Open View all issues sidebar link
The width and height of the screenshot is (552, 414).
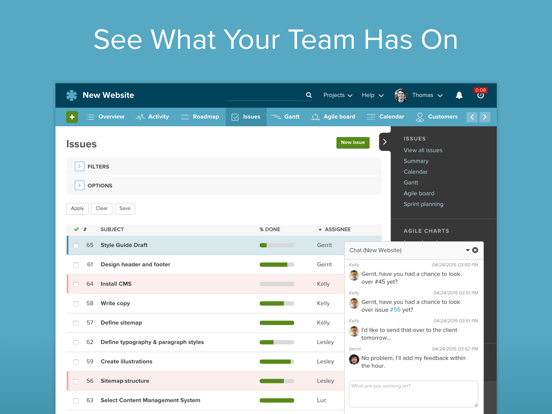coord(423,150)
